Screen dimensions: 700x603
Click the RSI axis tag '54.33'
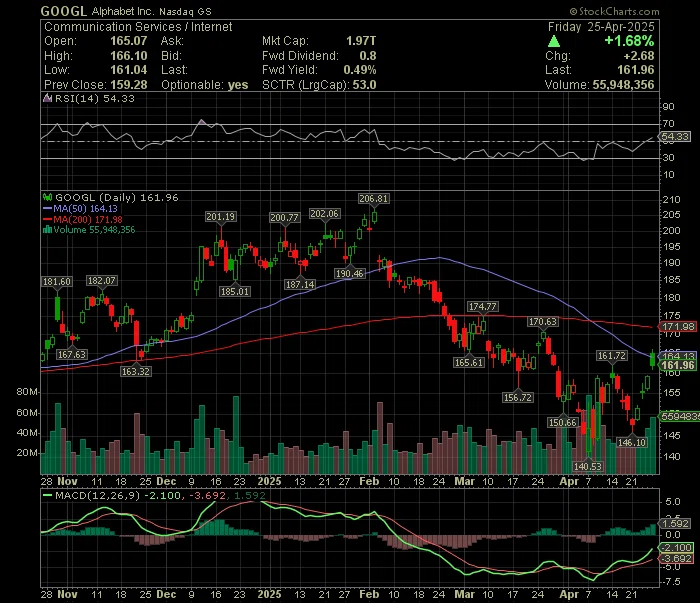675,136
